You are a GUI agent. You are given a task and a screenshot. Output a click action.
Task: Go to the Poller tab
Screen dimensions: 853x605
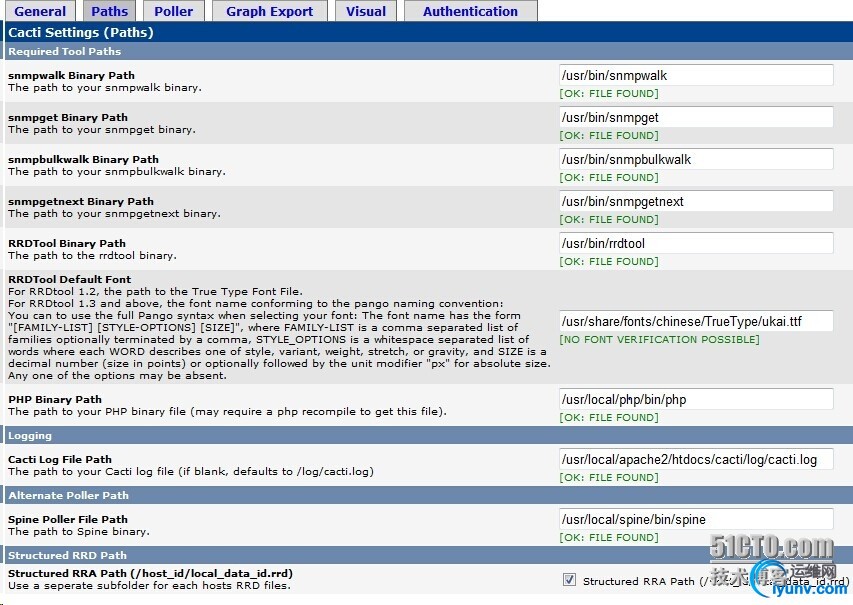[x=174, y=11]
